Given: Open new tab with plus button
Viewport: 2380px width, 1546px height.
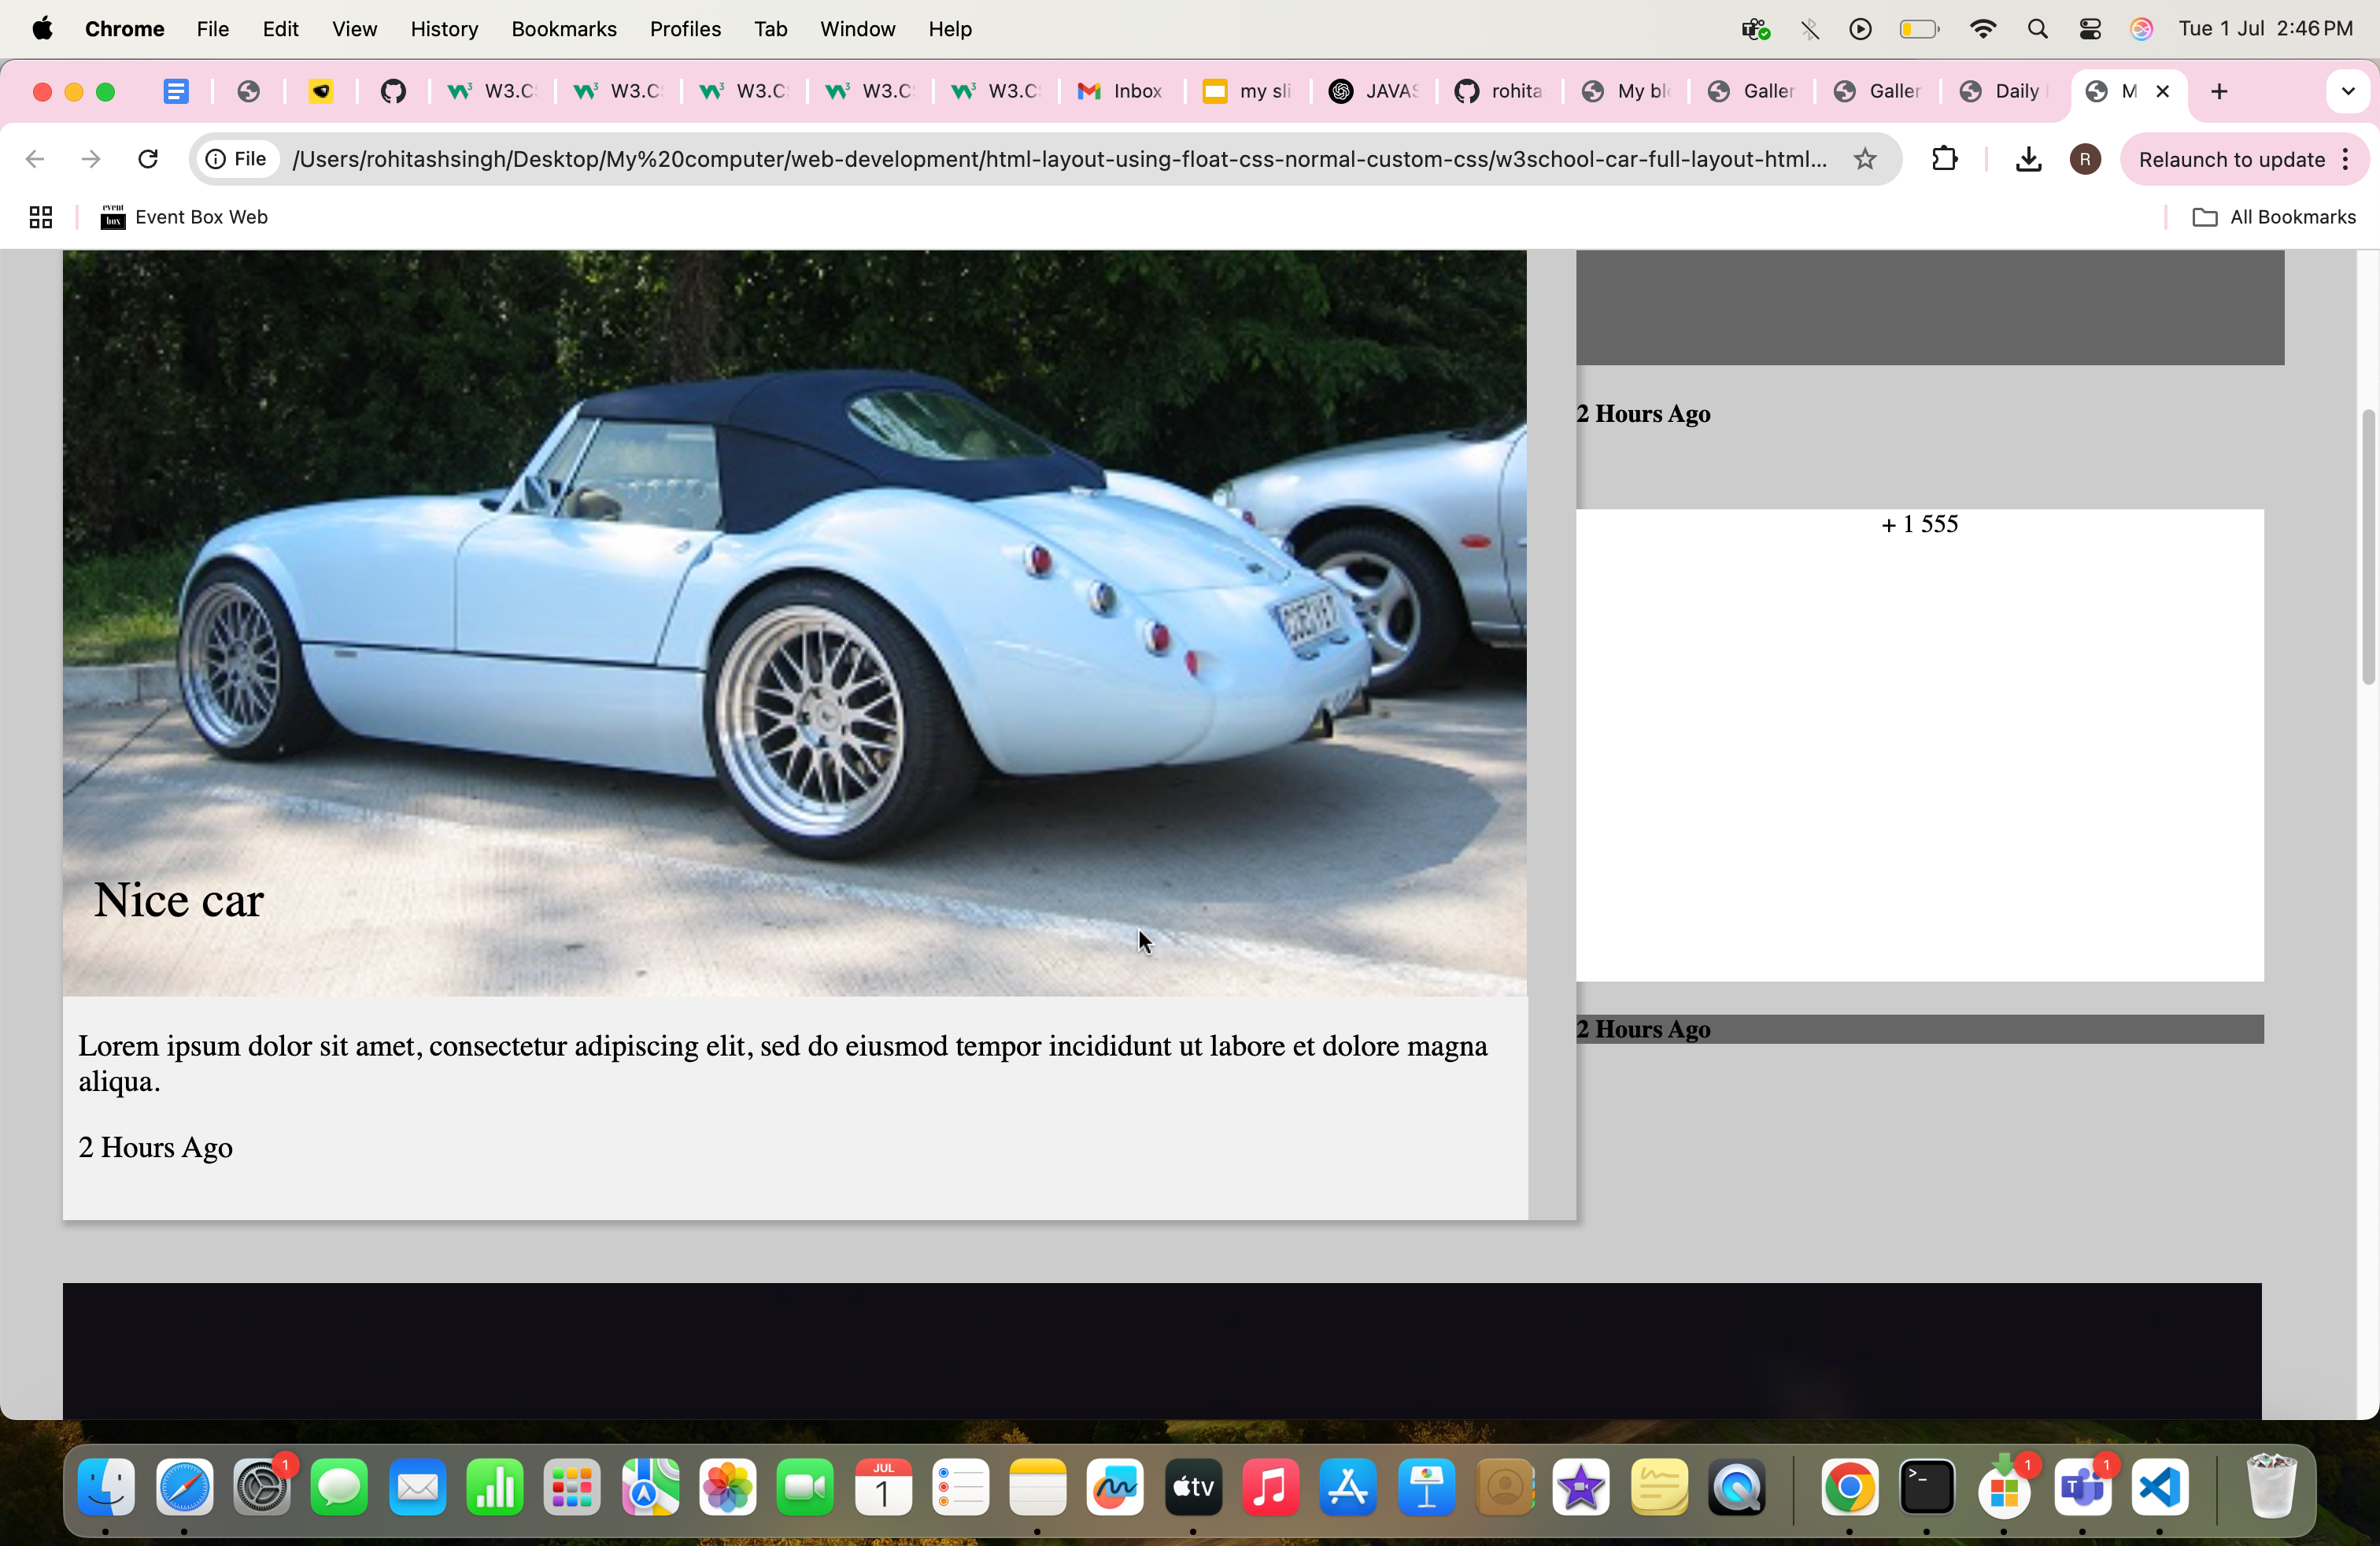Looking at the screenshot, I should pyautogui.click(x=2219, y=91).
